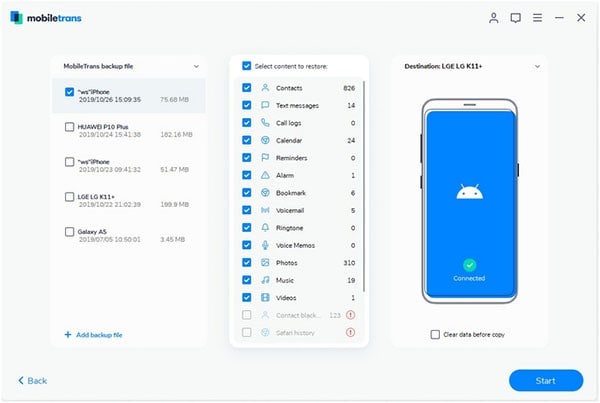The width and height of the screenshot is (600, 403).
Task: Click the Contacts icon in content list
Action: 265,88
